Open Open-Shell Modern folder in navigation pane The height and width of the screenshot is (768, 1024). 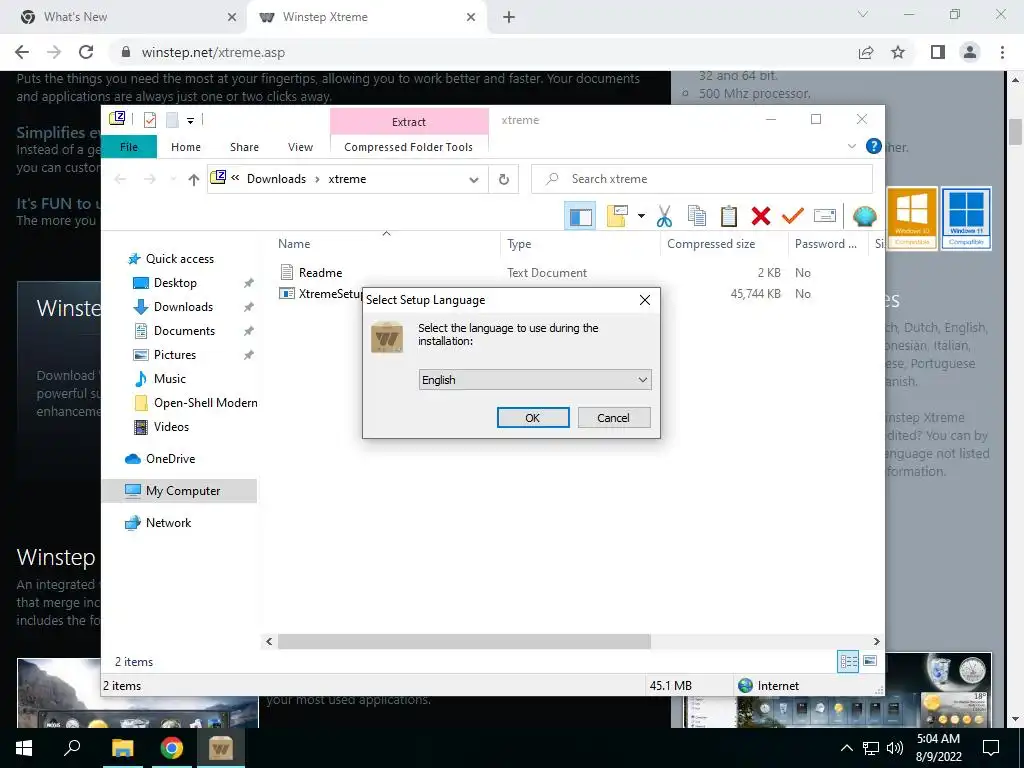point(205,403)
